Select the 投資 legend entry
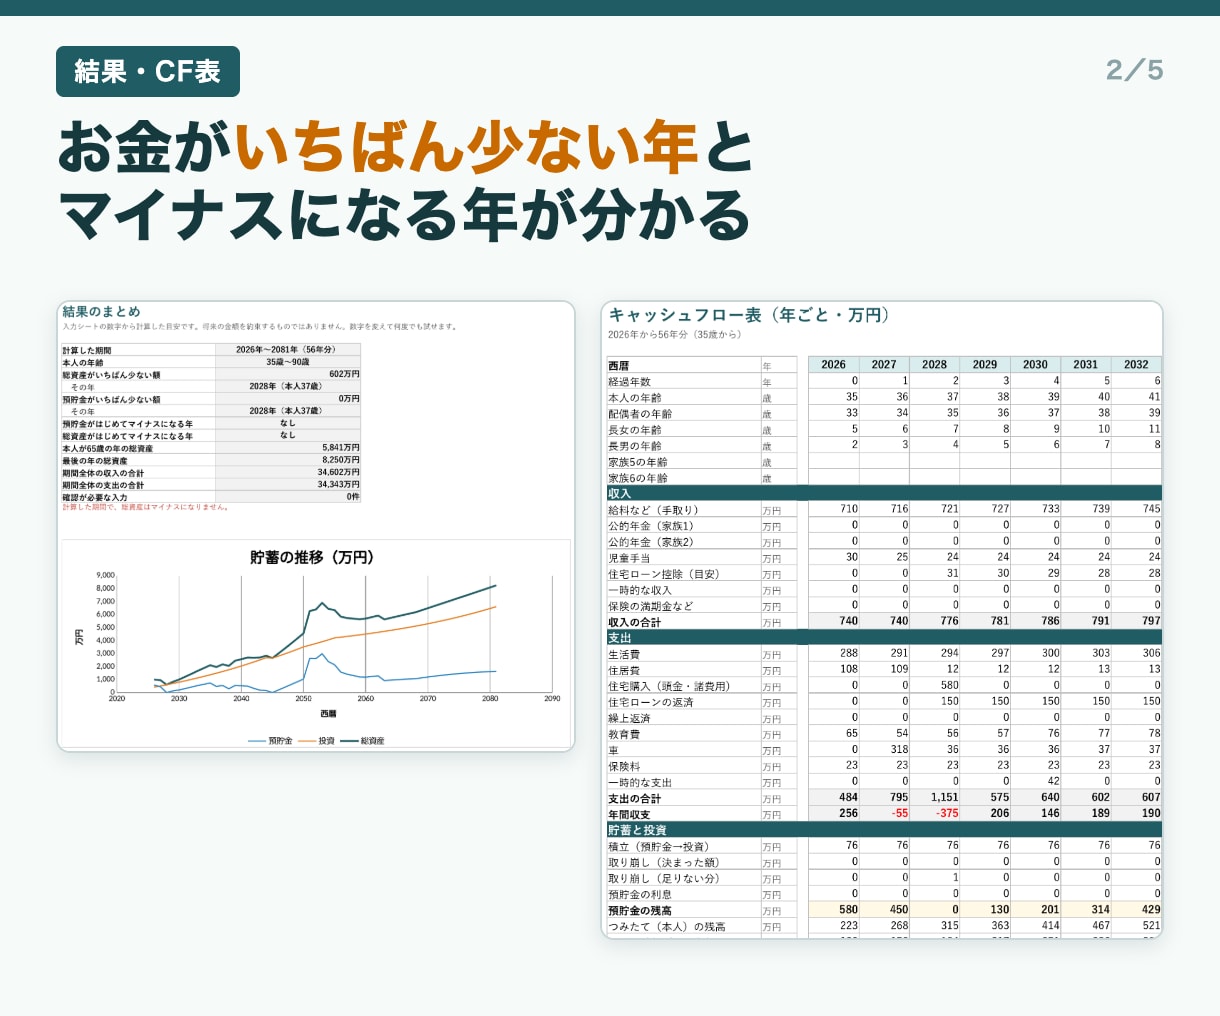This screenshot has height=1016, width=1220. (317, 741)
